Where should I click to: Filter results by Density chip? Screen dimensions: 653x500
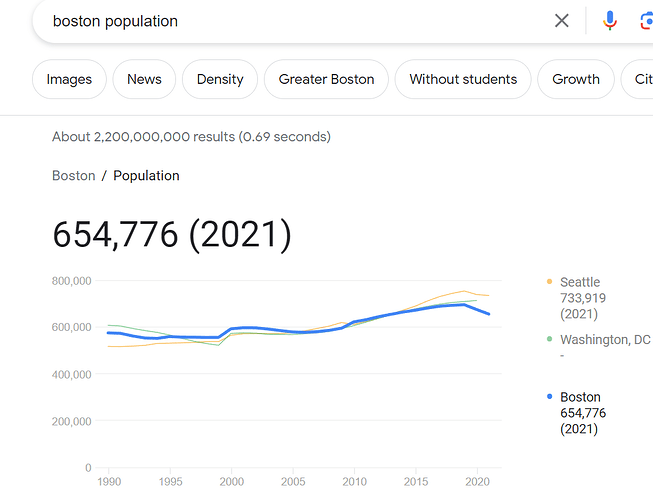(x=220, y=79)
